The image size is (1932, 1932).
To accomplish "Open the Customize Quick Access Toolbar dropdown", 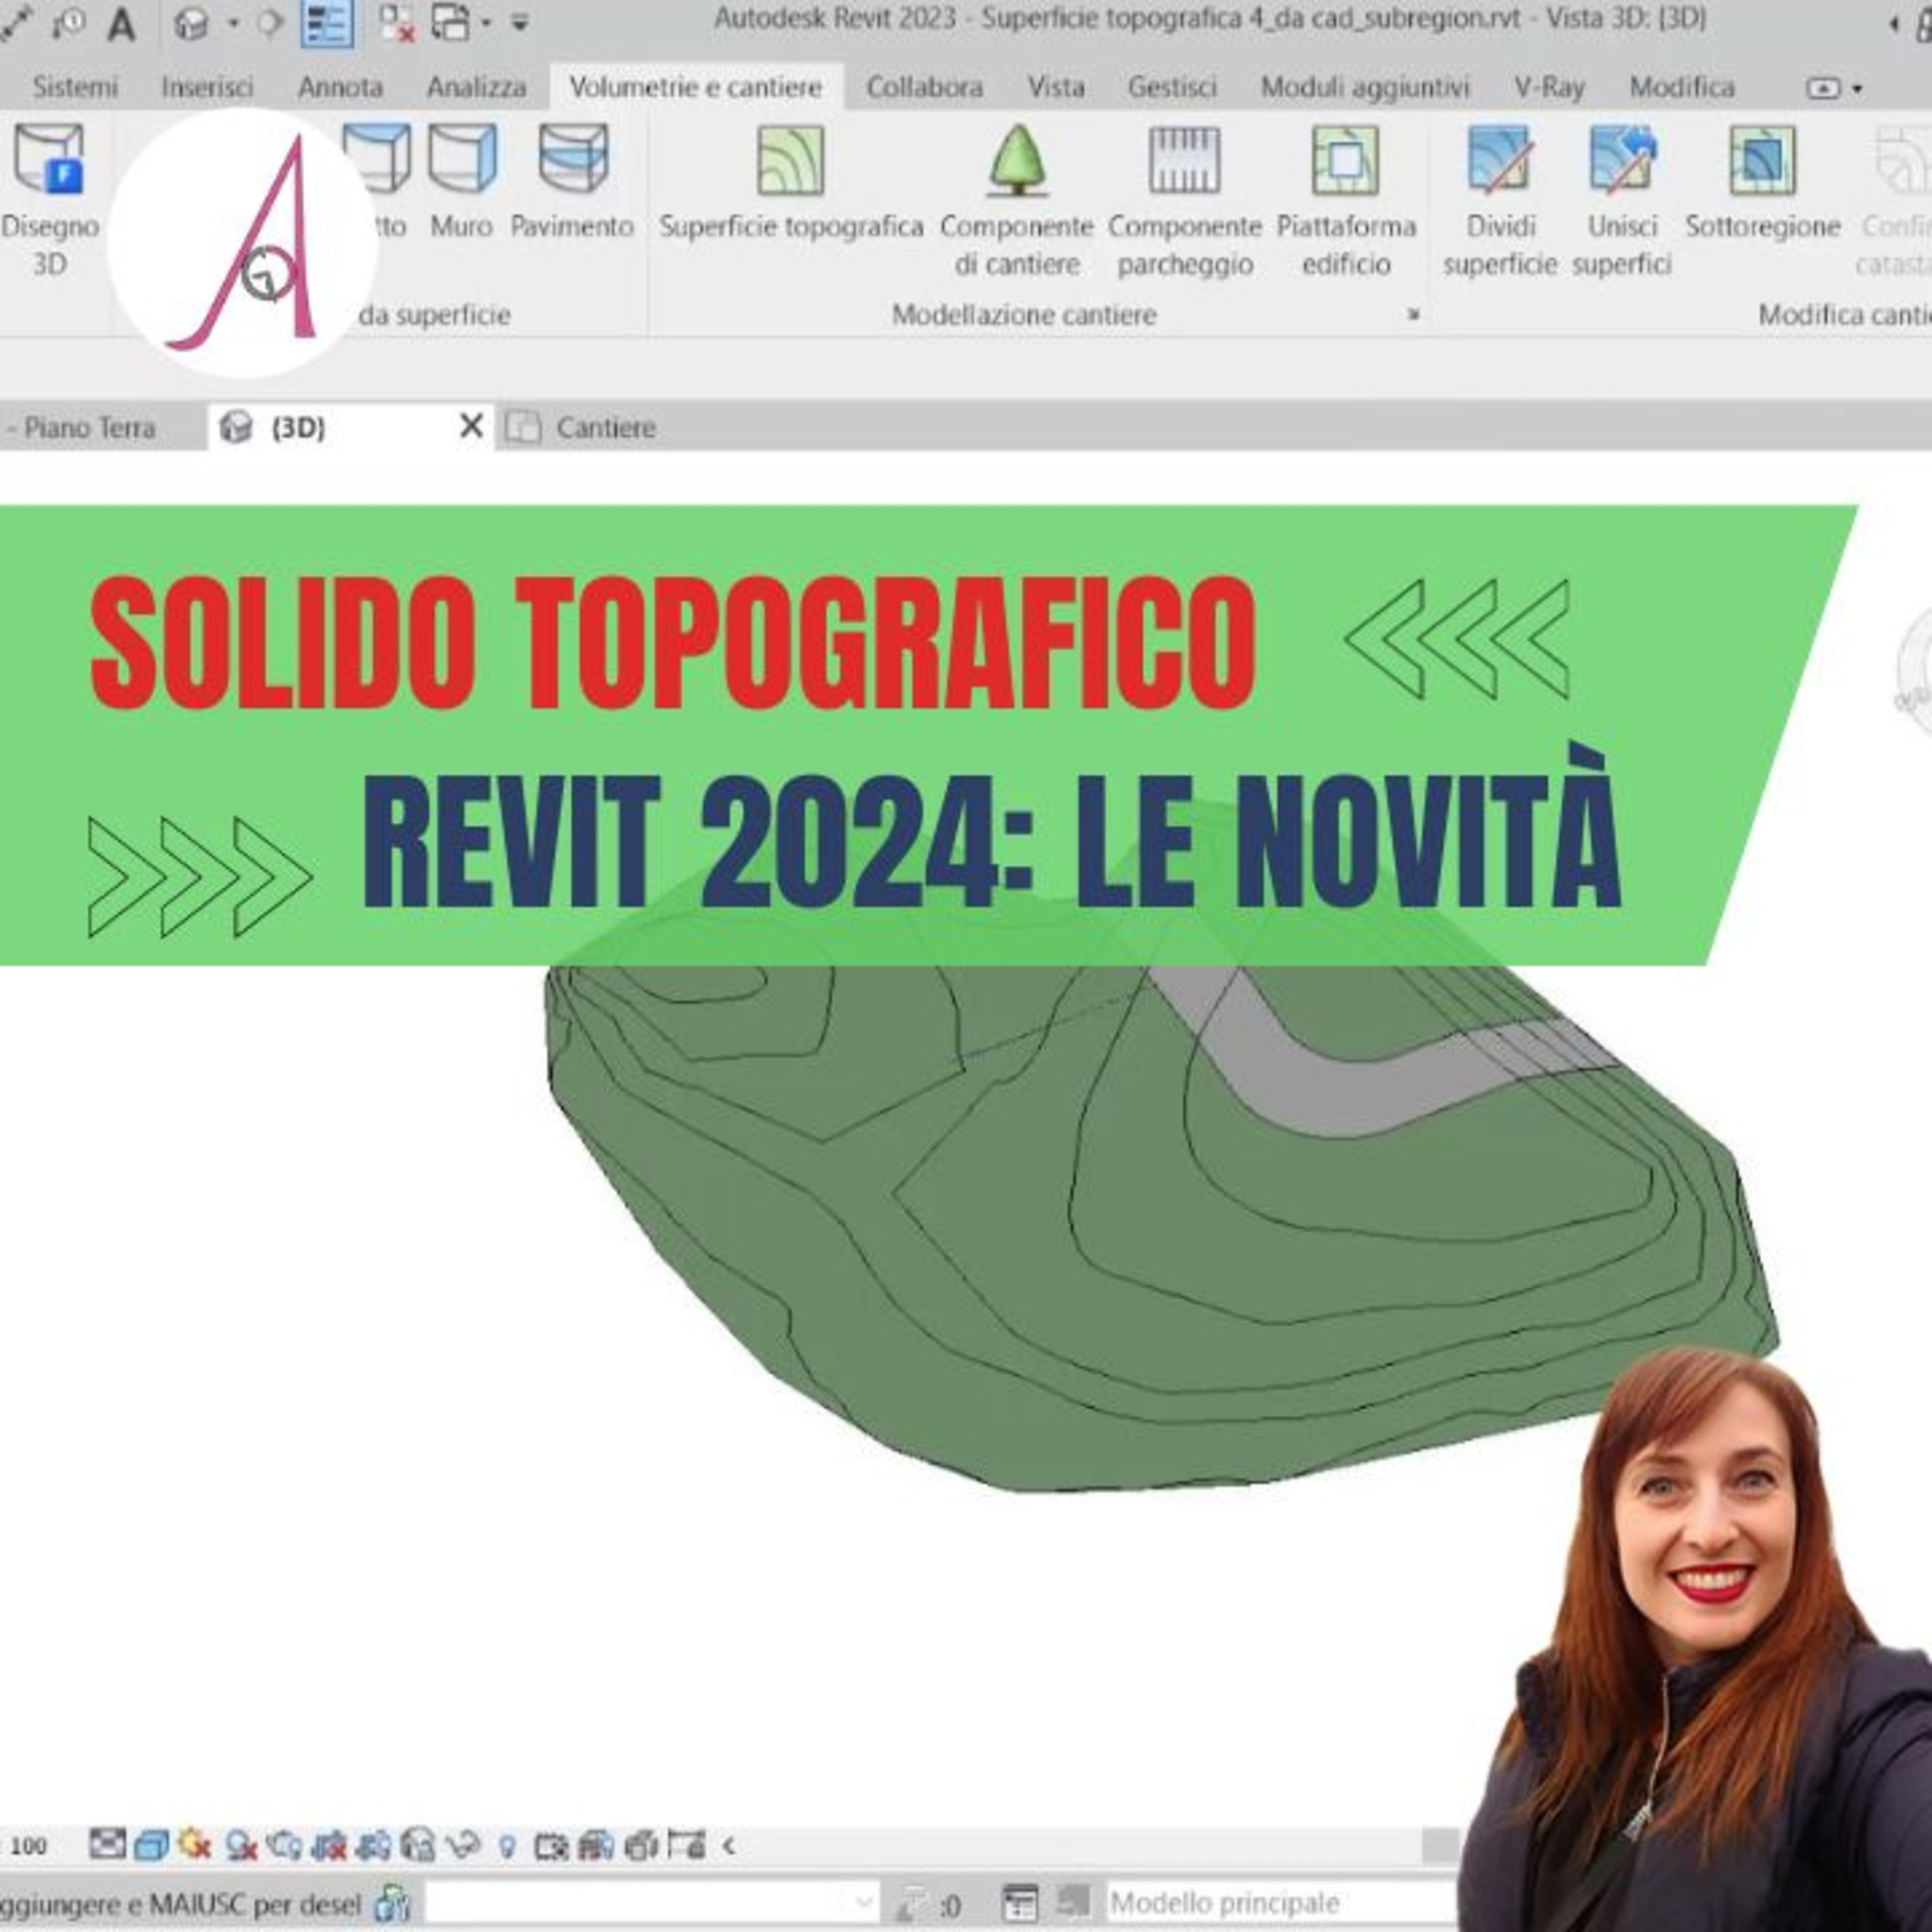I will coord(520,23).
